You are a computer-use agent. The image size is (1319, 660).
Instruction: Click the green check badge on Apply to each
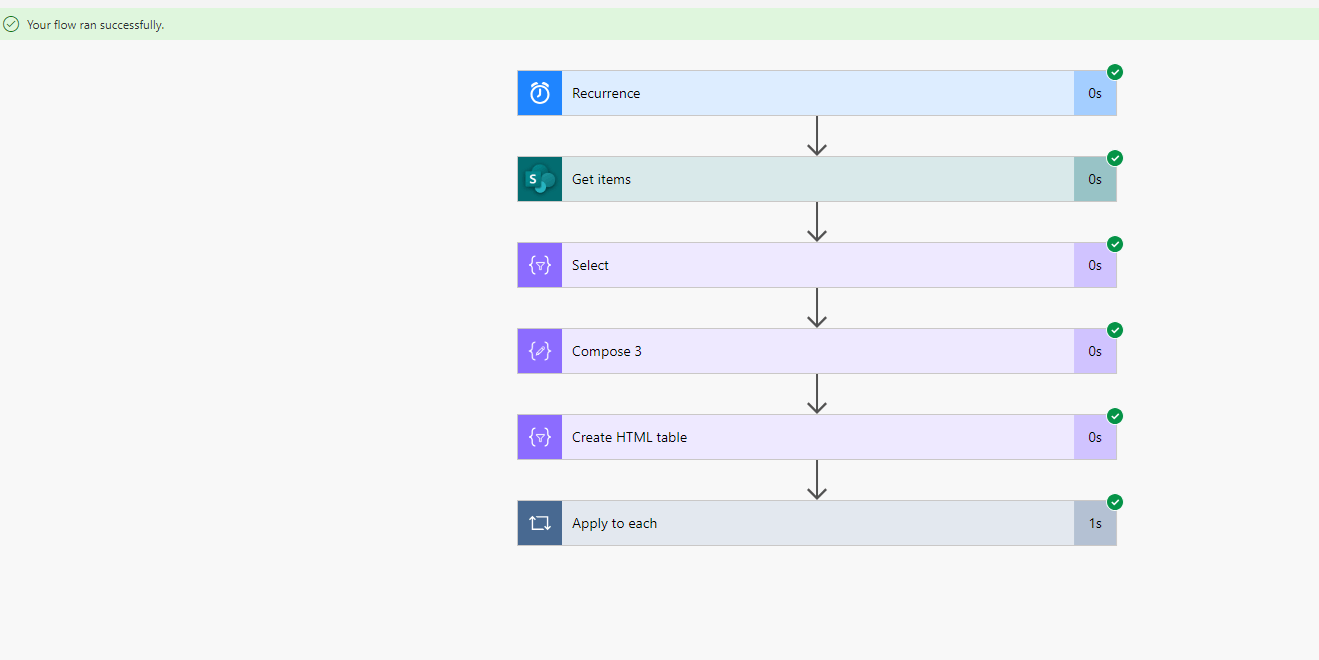click(1115, 502)
